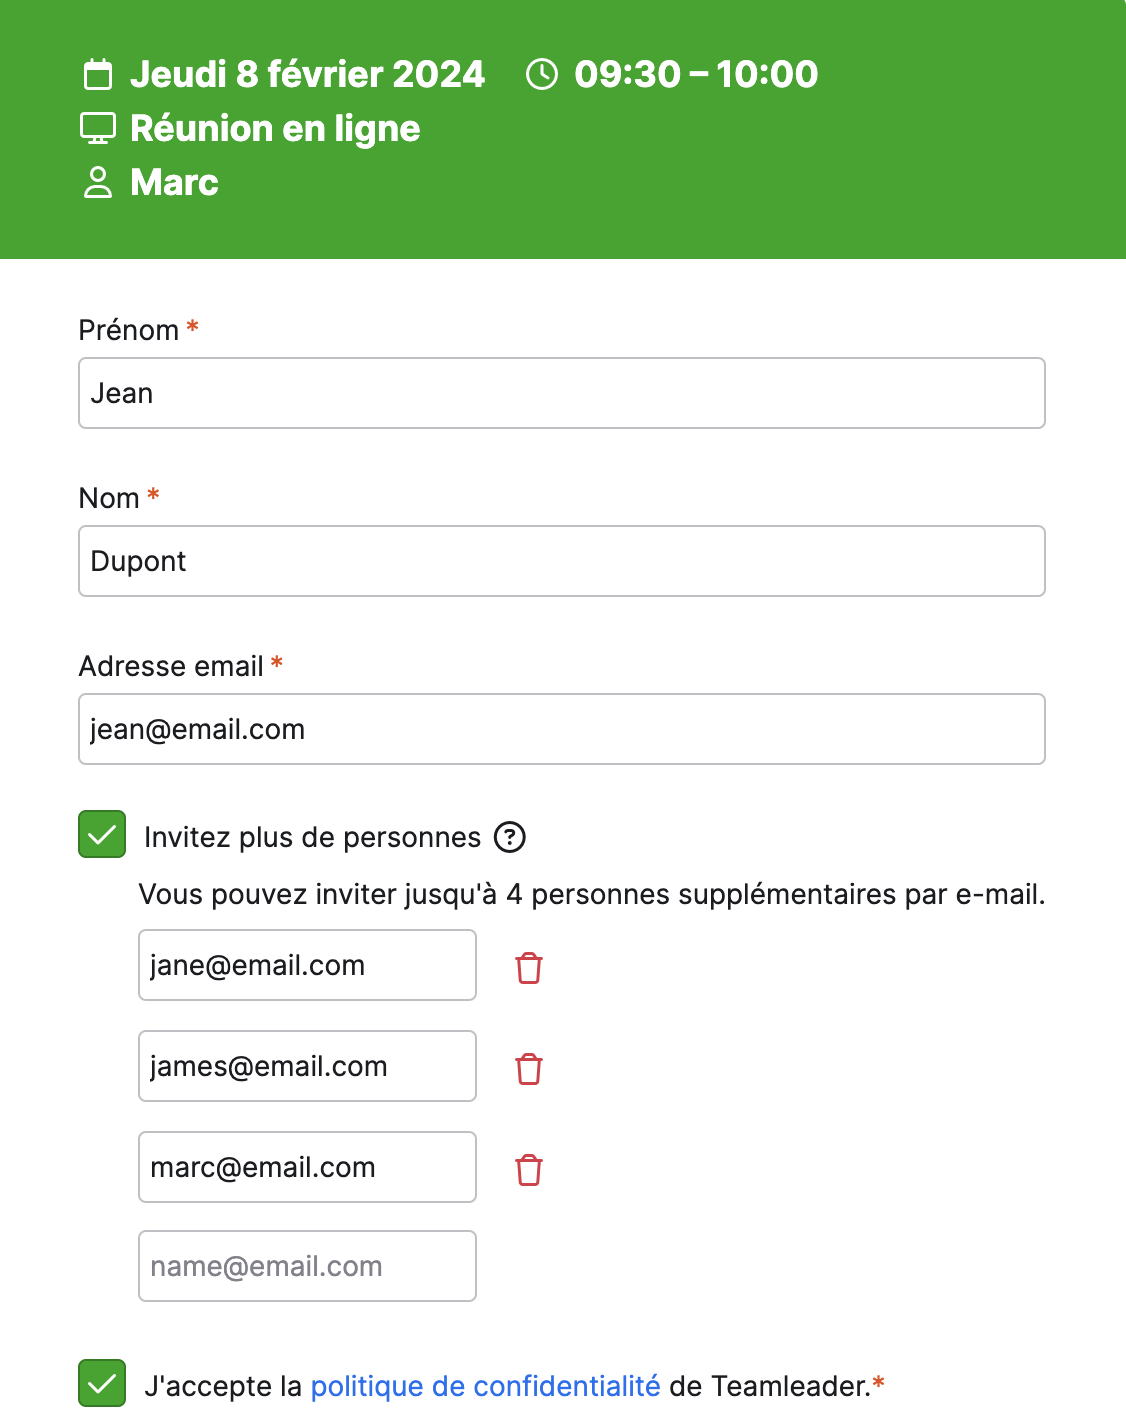Uncheck the Invitez plus de personnes checkbox

102,834
